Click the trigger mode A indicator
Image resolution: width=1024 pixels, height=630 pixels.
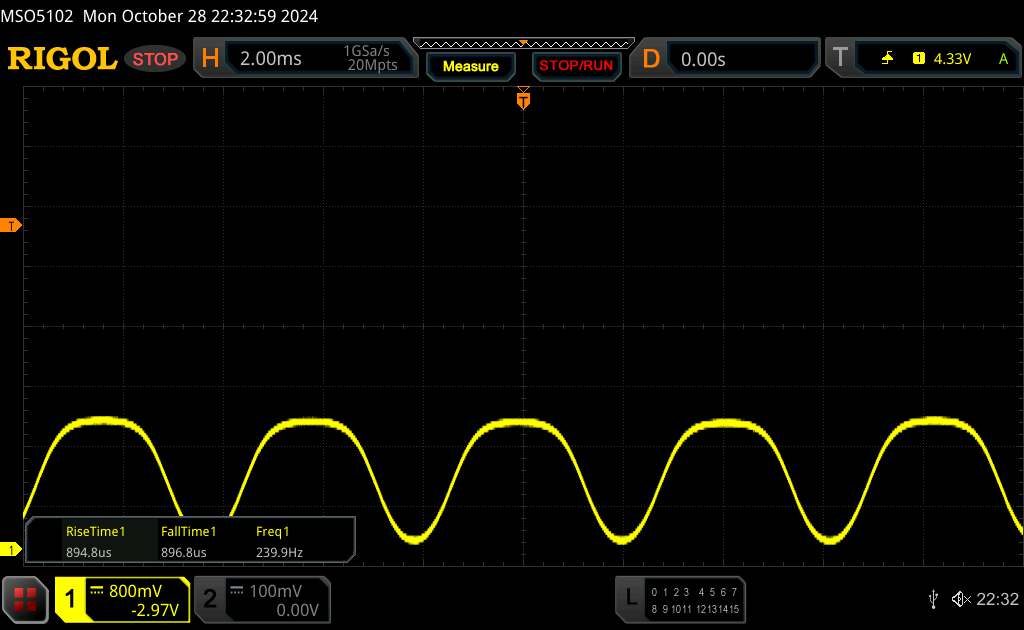coord(1003,59)
